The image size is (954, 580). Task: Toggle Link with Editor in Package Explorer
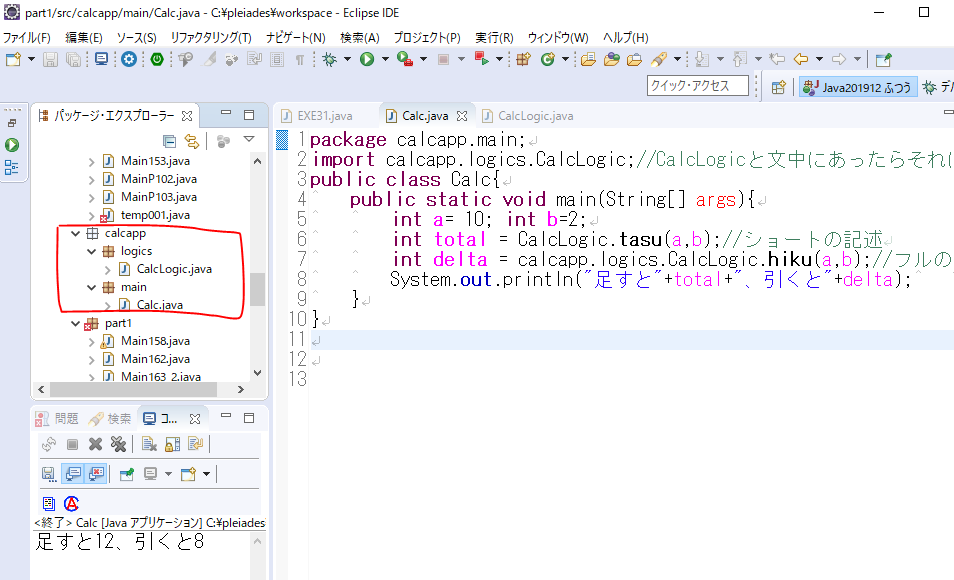[x=191, y=141]
